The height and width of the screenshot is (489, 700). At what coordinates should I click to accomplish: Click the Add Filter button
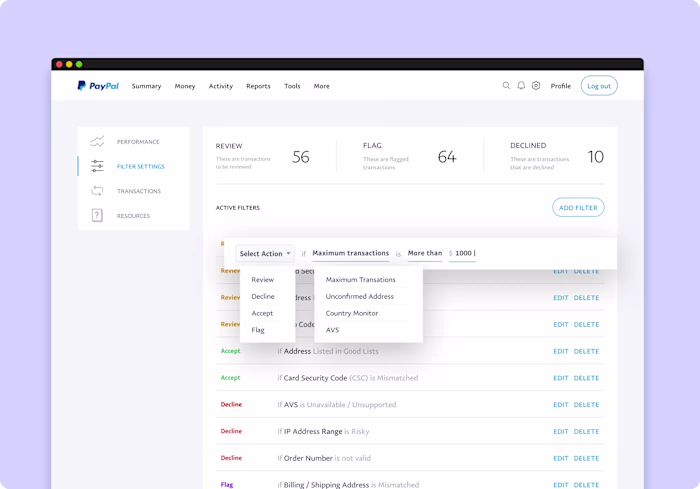pos(578,208)
